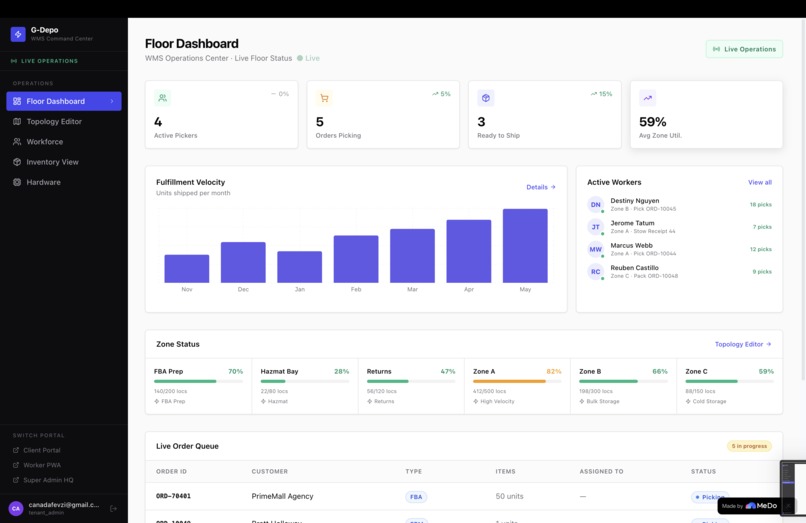Viewport: 806px width, 523px height.
Task: Click the Inventory View cube icon
Action: click(17, 161)
